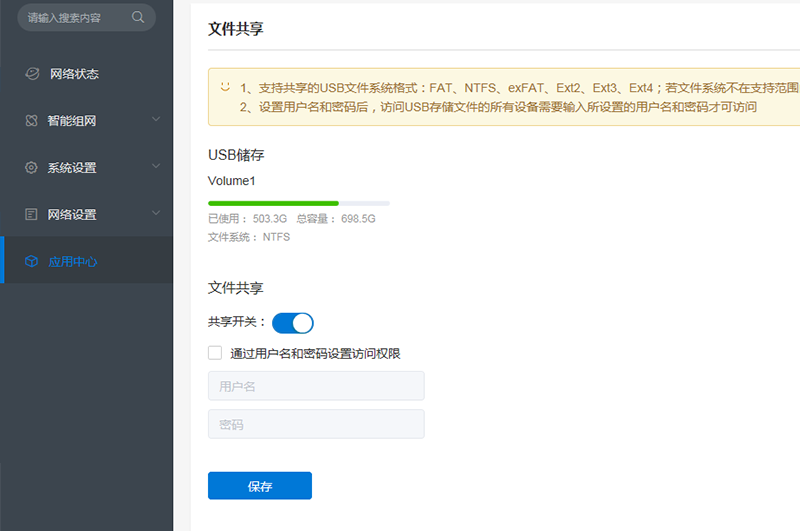Viewport: 800px width, 531px height.
Task: Click notice line 1 about USB formats
Action: 519,88
